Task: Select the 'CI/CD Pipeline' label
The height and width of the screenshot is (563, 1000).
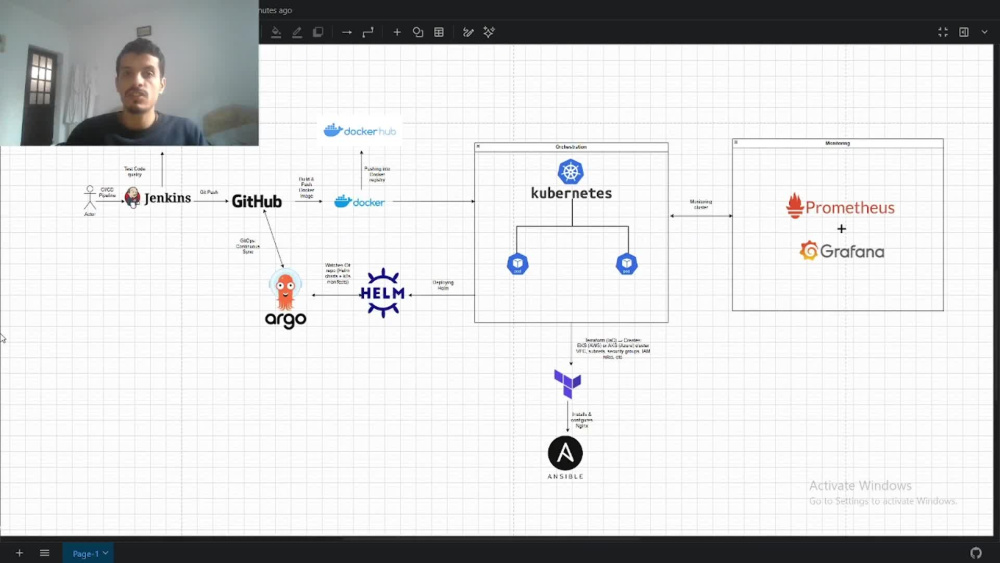Action: 107,192
